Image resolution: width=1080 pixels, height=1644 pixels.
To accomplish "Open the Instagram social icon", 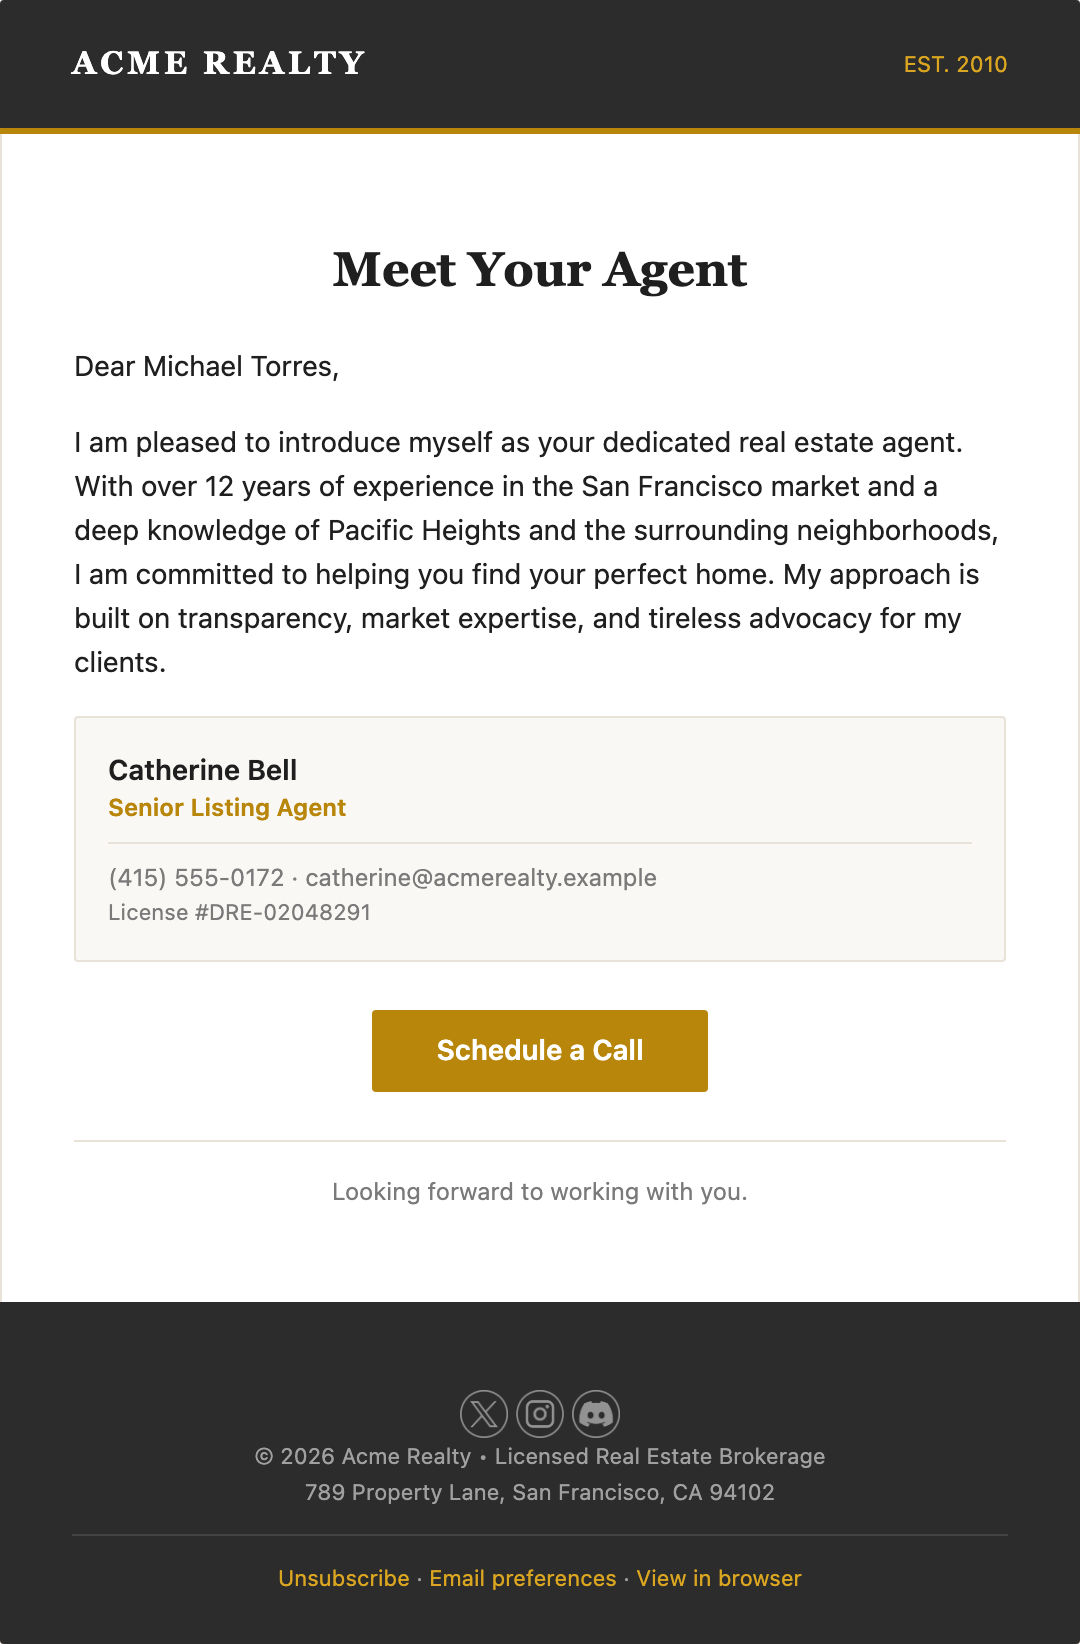I will 540,1414.
